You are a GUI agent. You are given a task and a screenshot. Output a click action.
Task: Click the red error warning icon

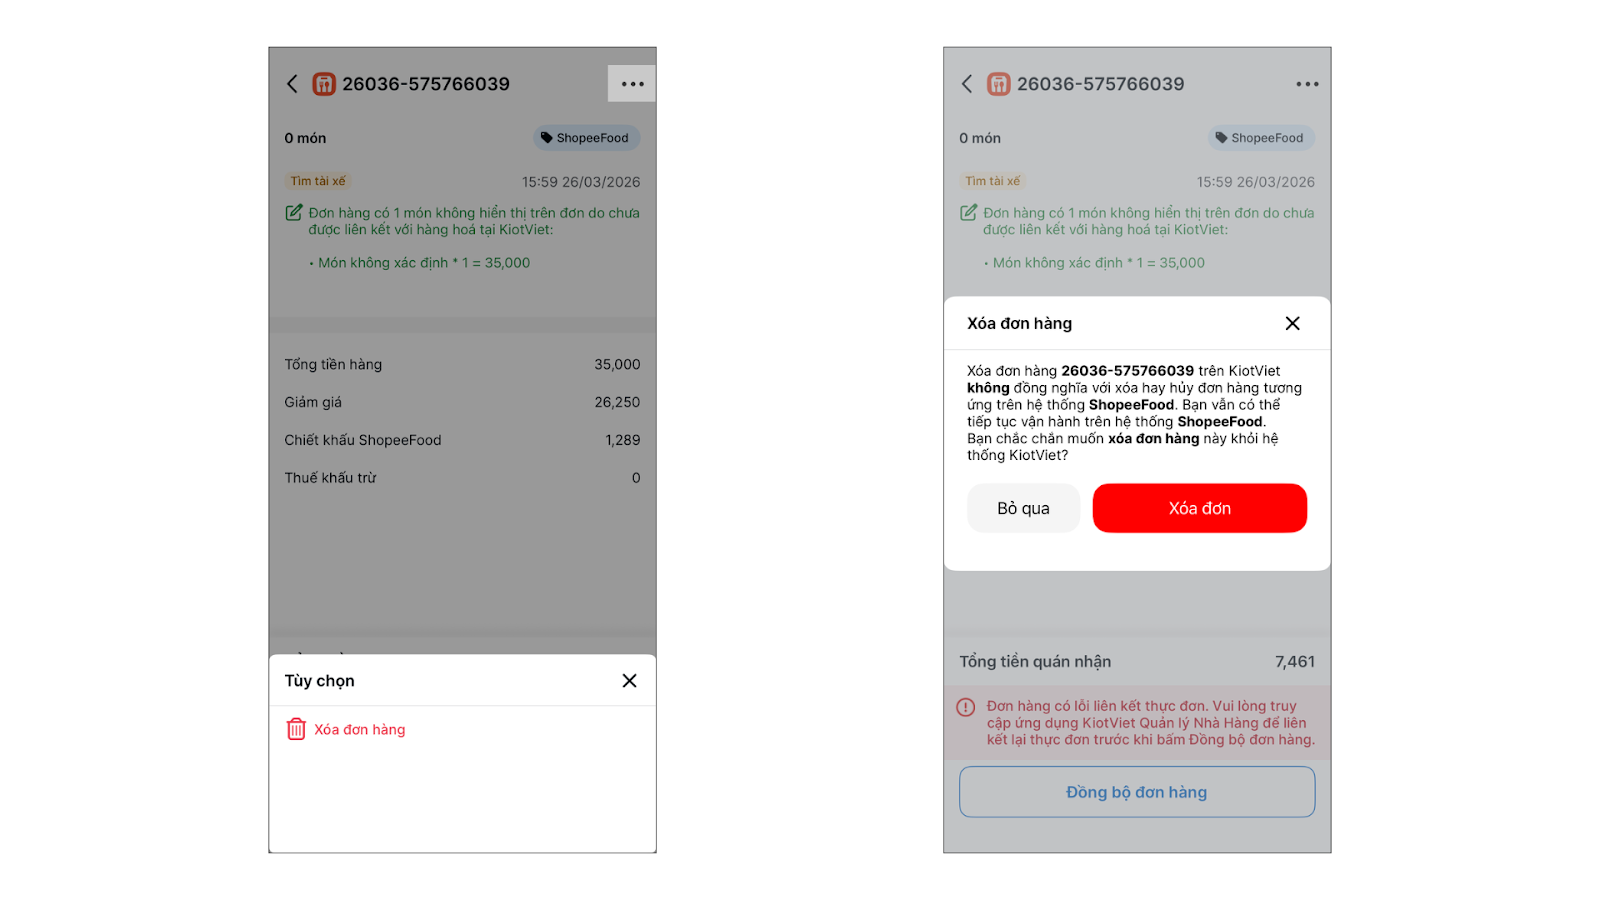click(965, 708)
